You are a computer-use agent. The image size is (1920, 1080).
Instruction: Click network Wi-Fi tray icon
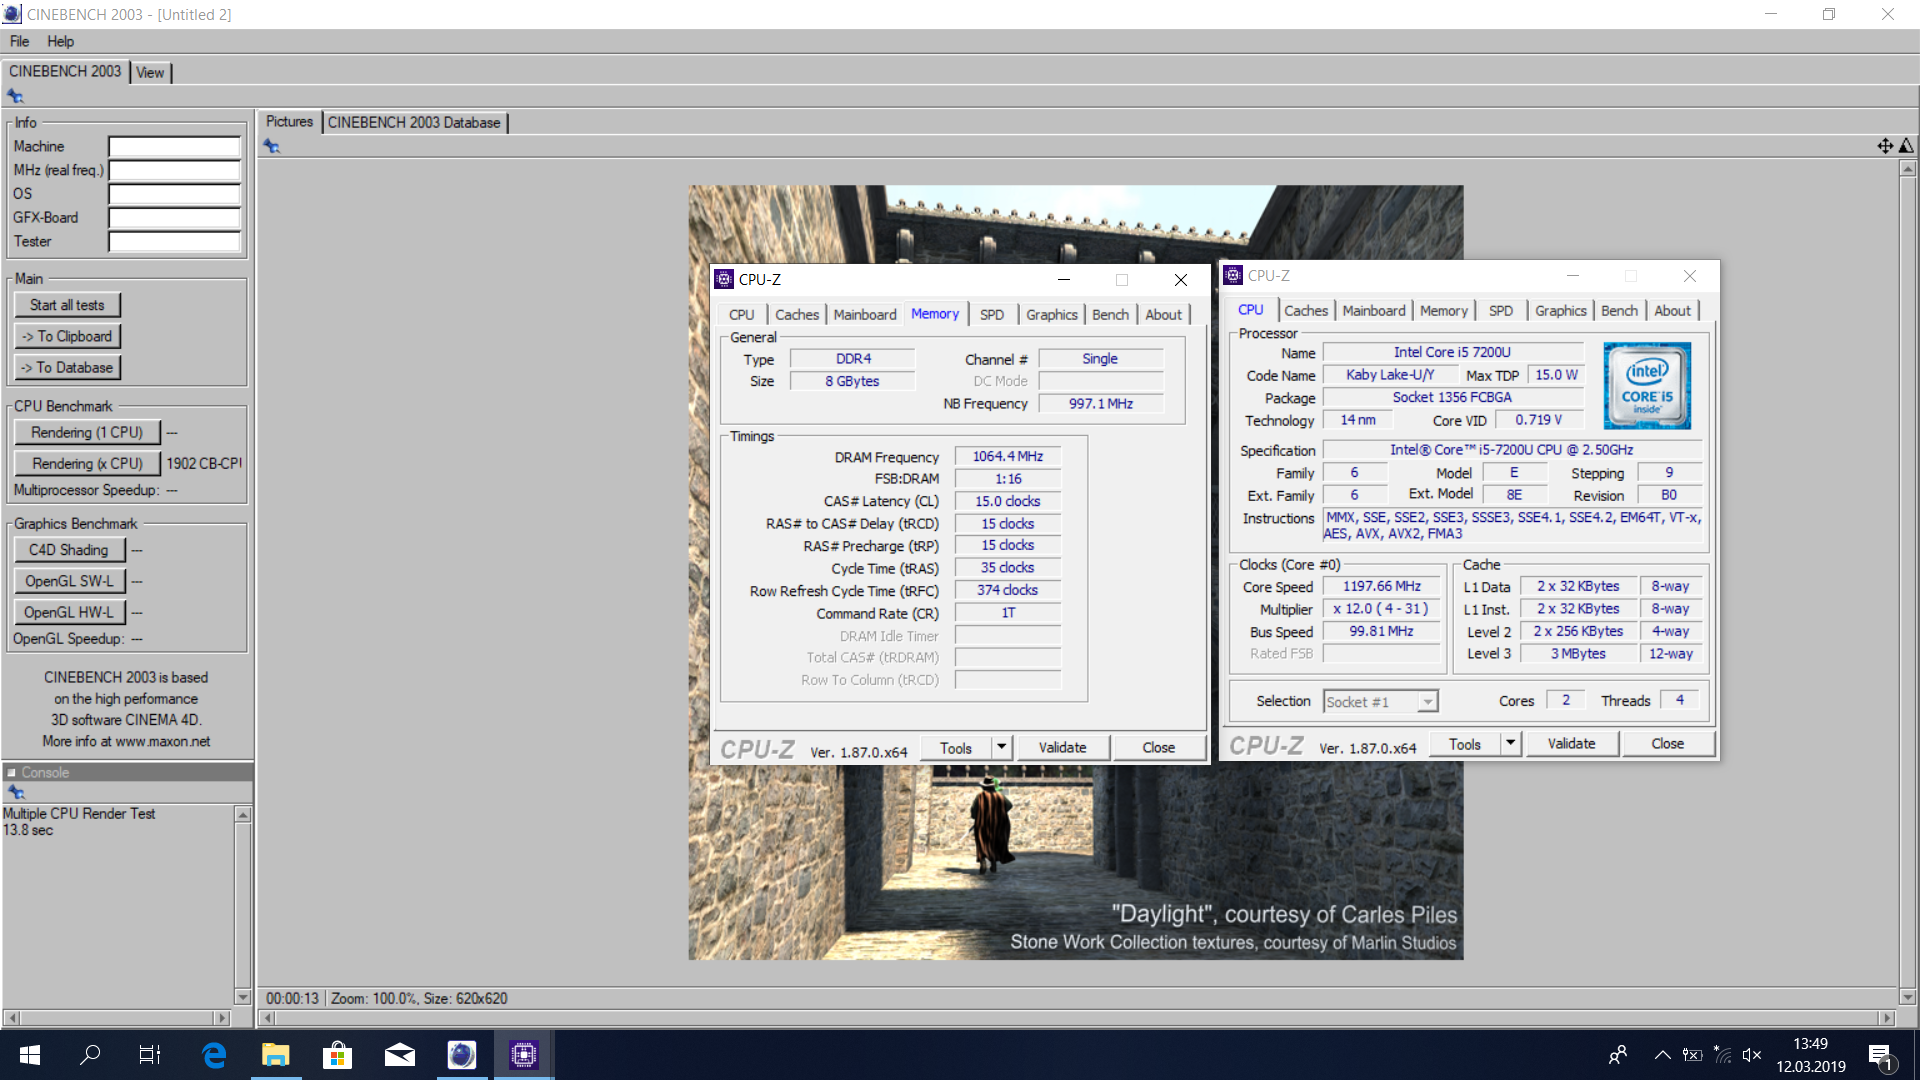(1722, 1054)
